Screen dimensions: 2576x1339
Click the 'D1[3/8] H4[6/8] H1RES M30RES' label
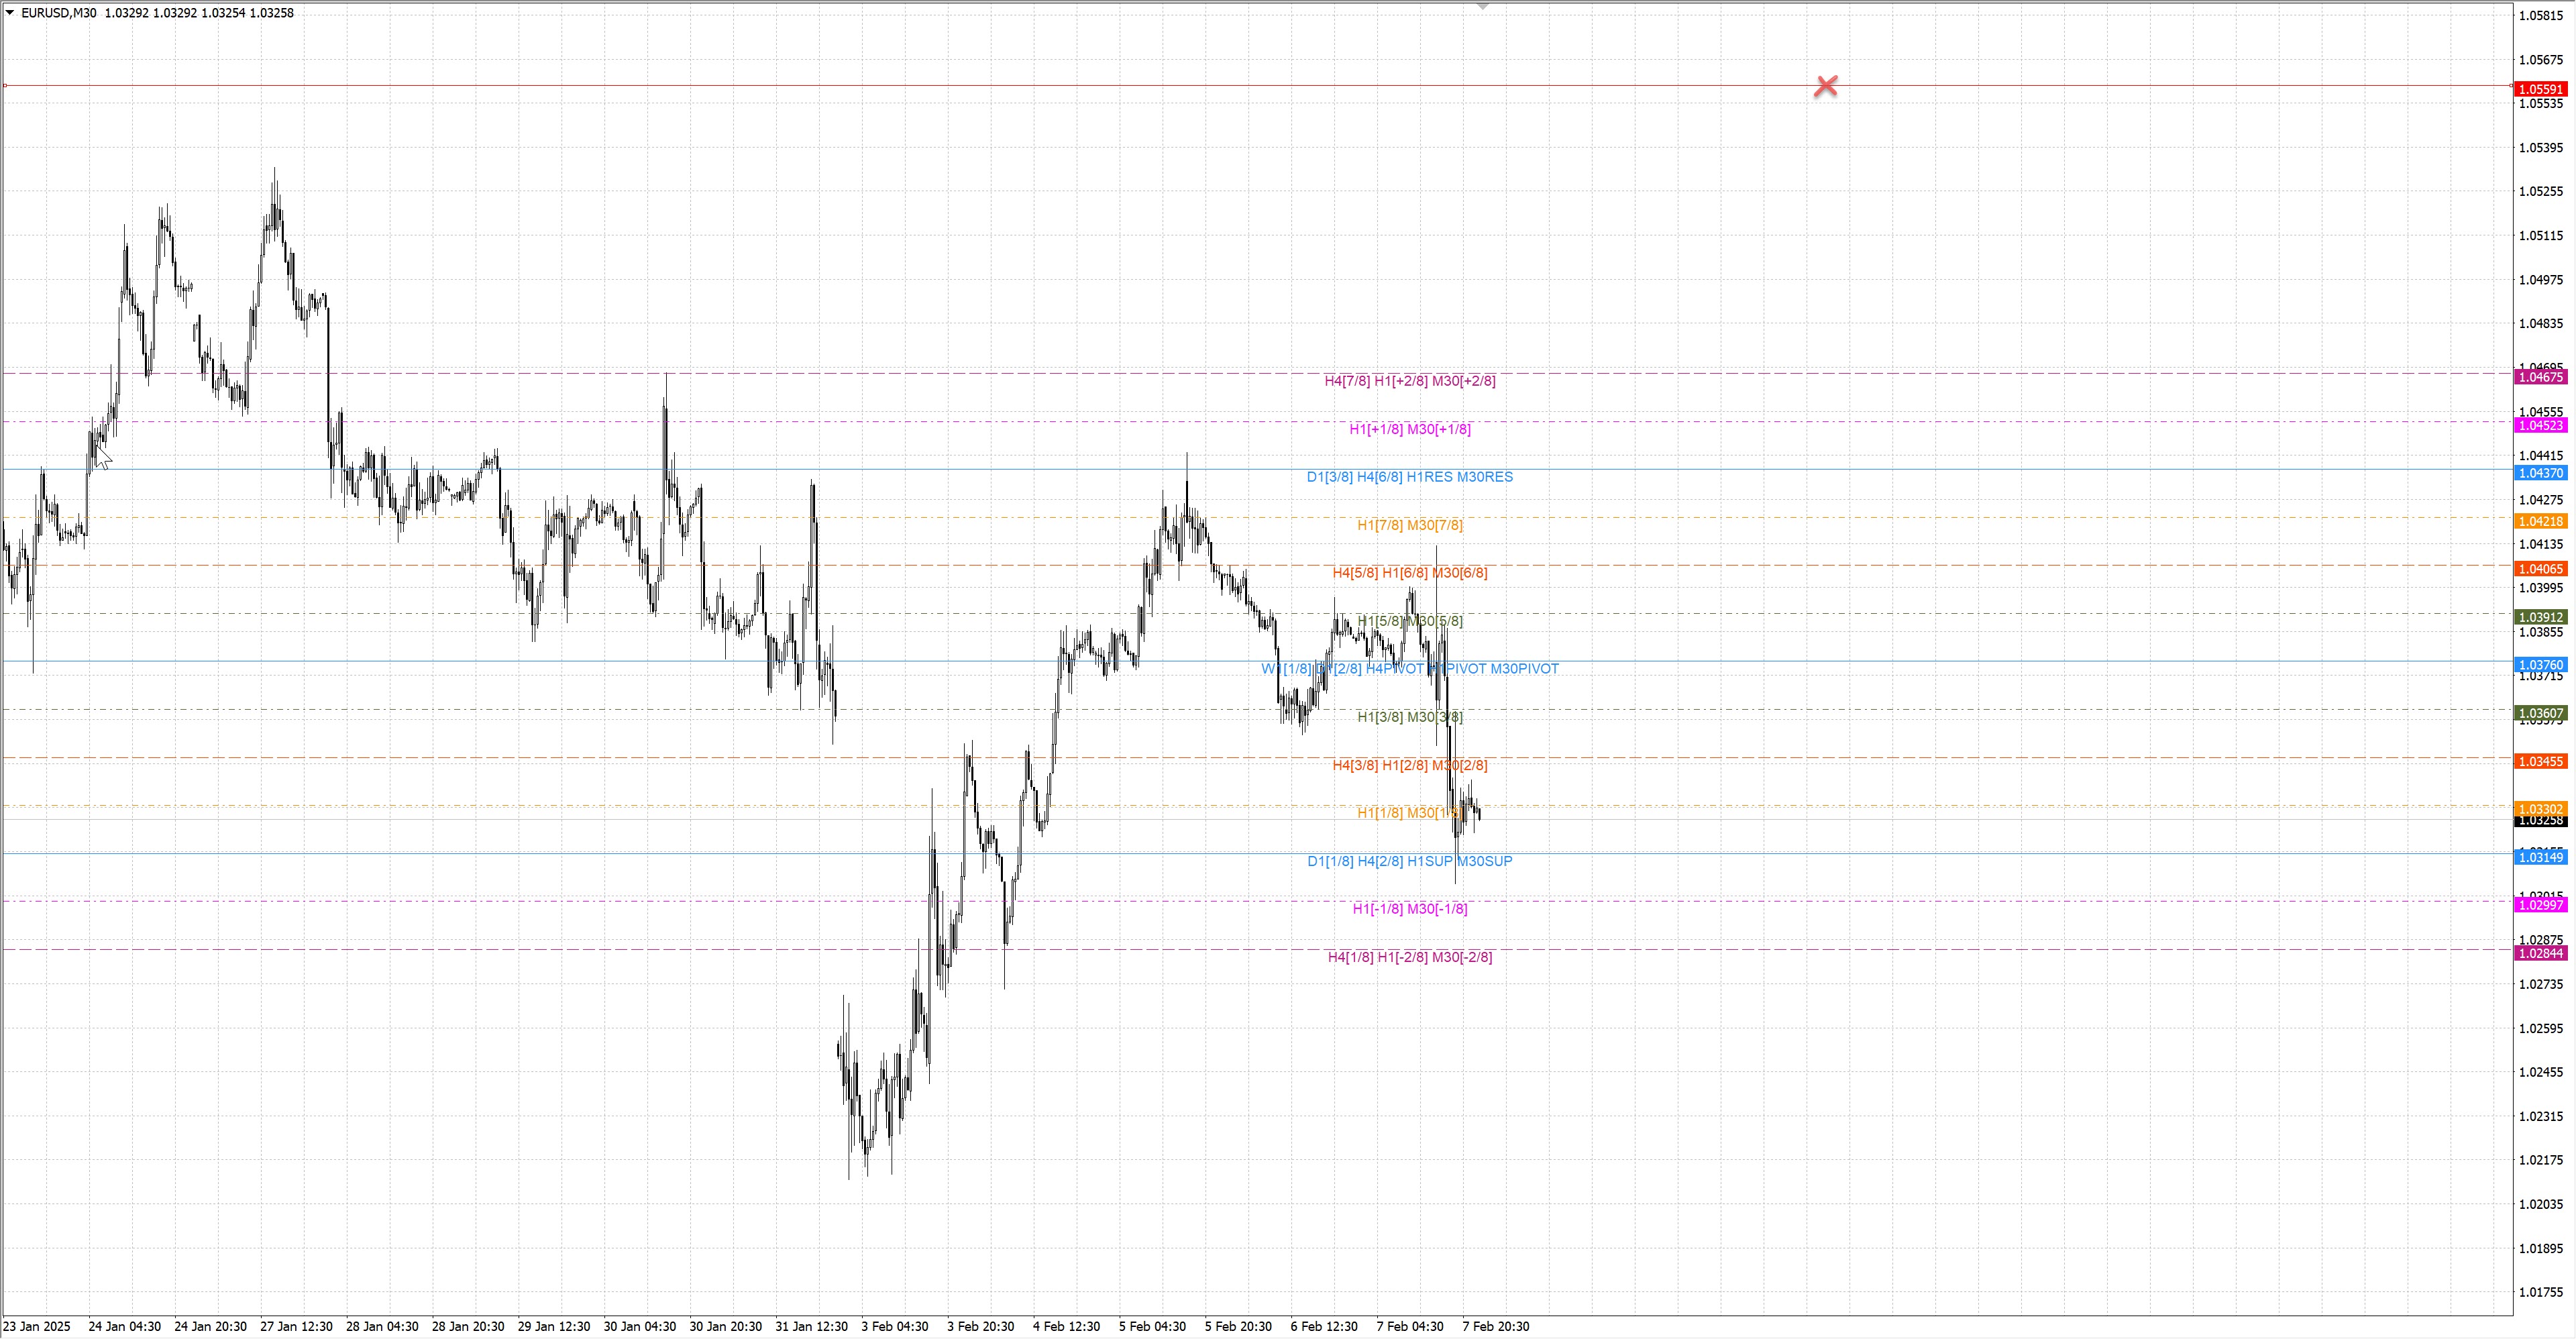(1409, 477)
